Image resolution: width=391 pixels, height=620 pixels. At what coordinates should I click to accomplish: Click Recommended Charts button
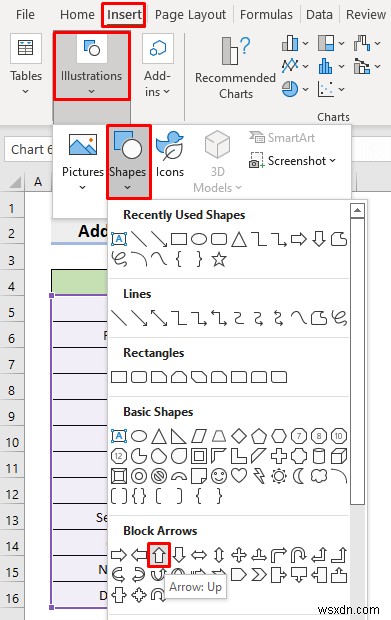point(235,67)
